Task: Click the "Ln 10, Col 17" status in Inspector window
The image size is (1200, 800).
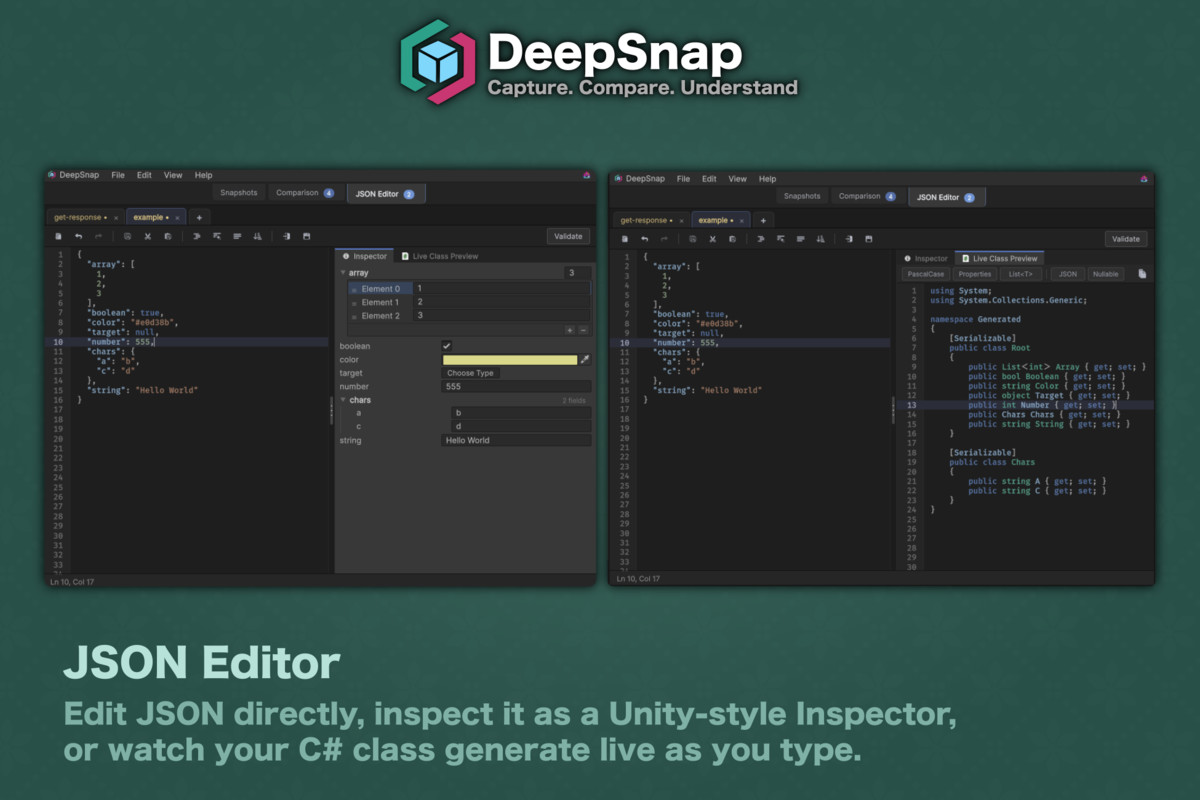Action: click(x=73, y=580)
